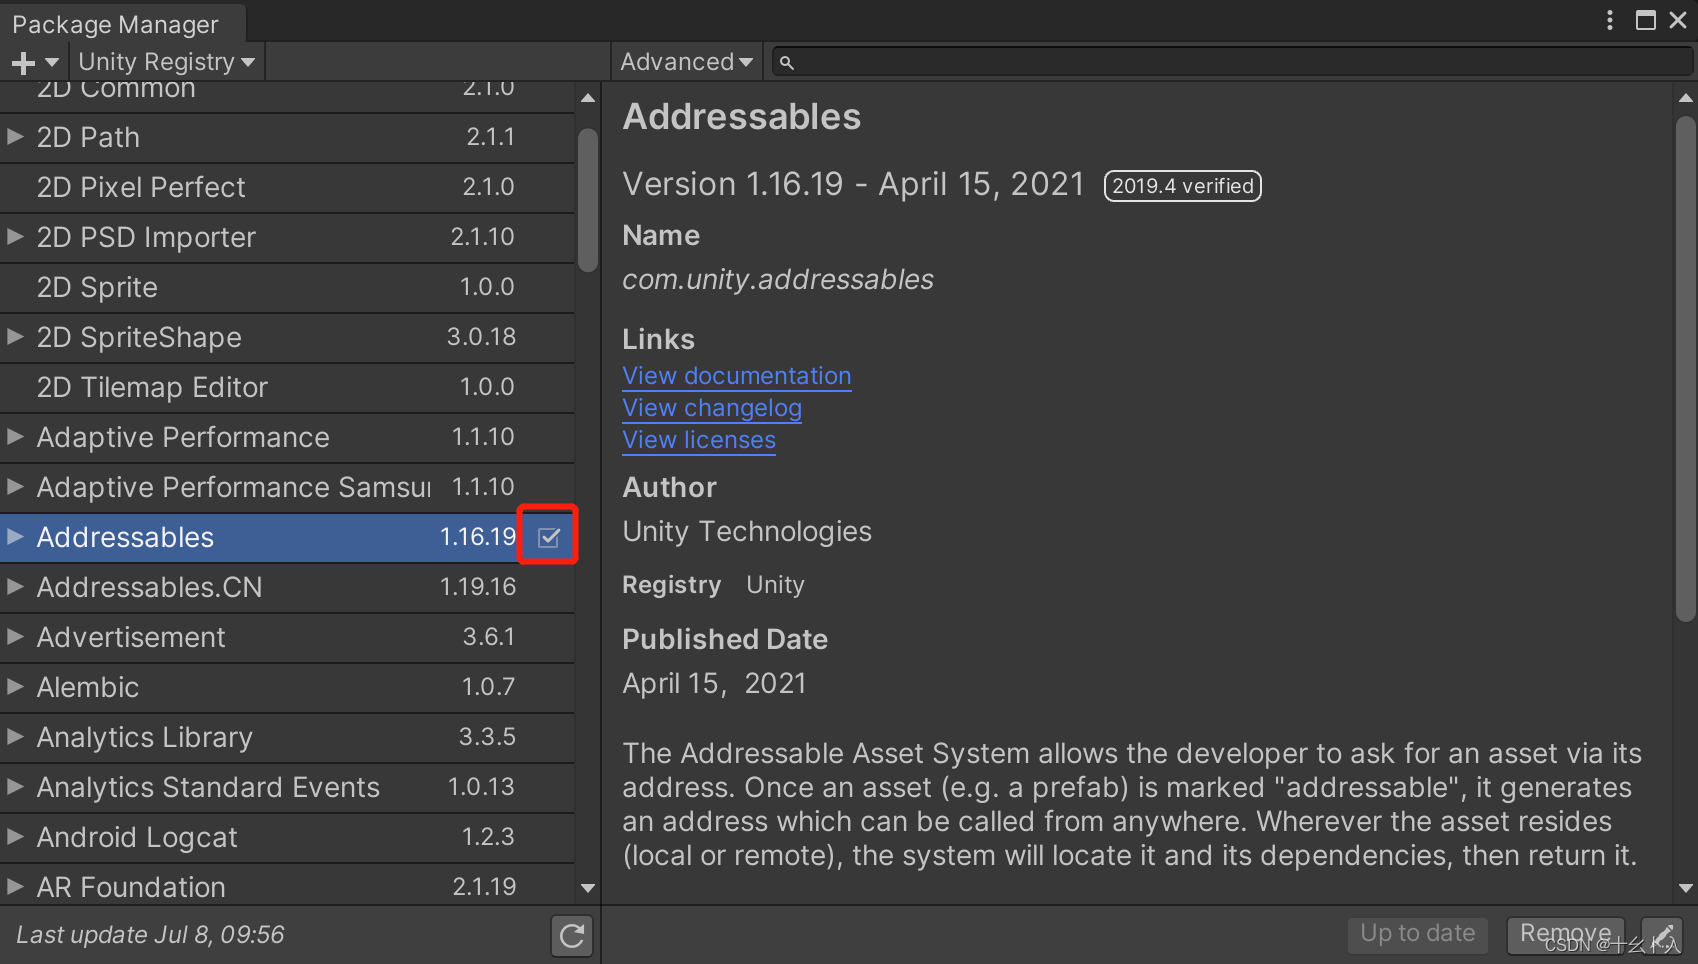Viewport: 1698px width, 964px height.
Task: Click the details pane scrollbar thumb
Action: click(x=1686, y=369)
